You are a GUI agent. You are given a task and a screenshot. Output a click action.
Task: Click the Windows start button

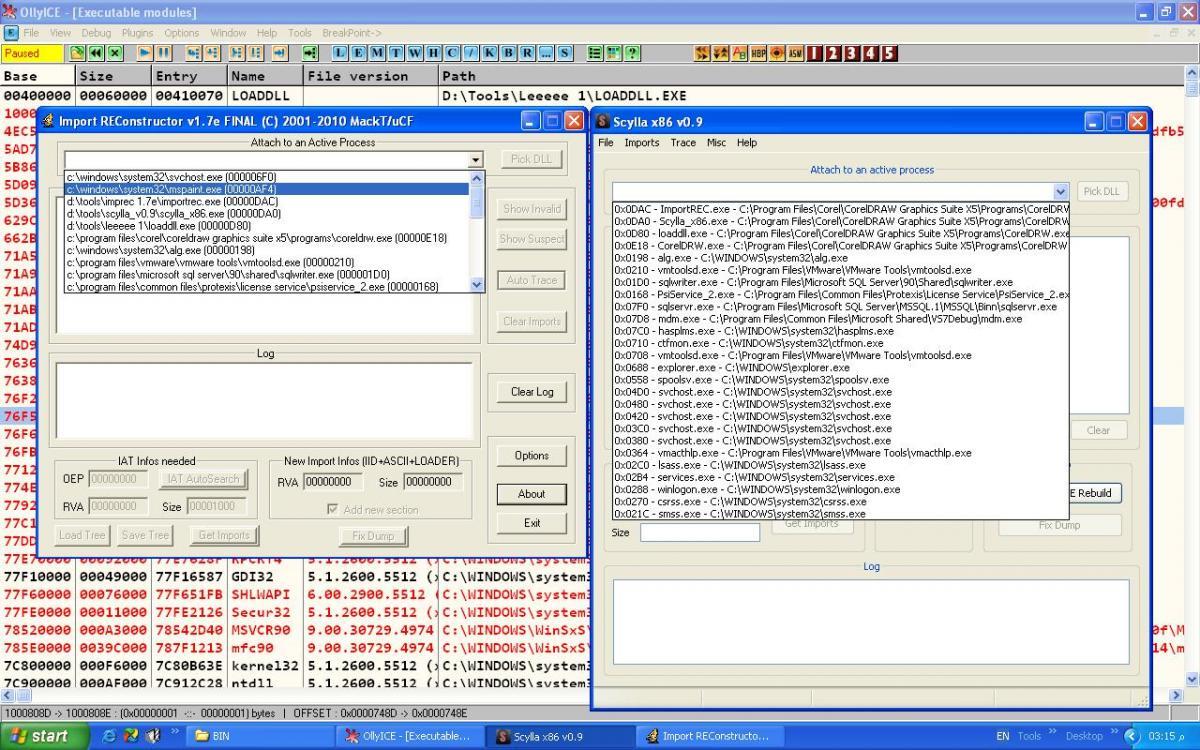[x=43, y=736]
